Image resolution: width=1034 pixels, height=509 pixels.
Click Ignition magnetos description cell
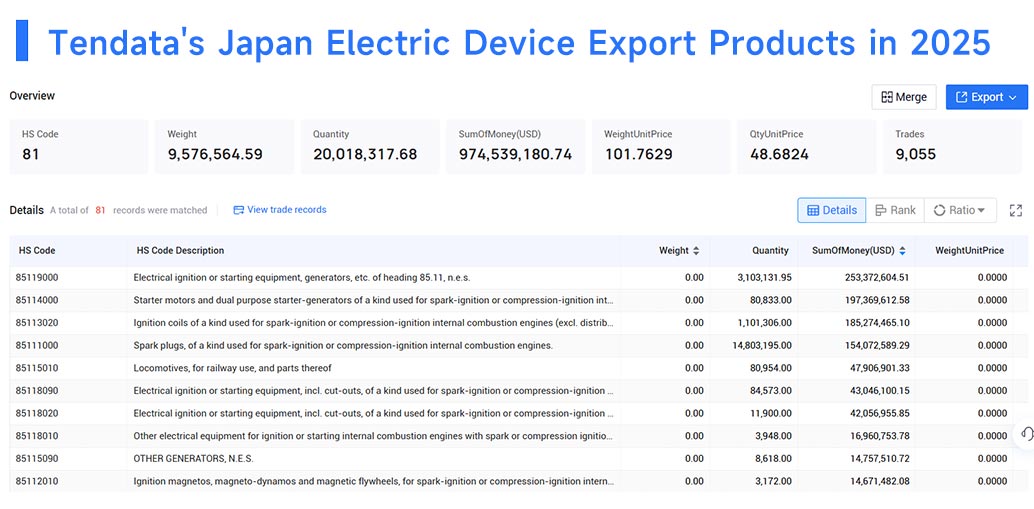(x=373, y=481)
